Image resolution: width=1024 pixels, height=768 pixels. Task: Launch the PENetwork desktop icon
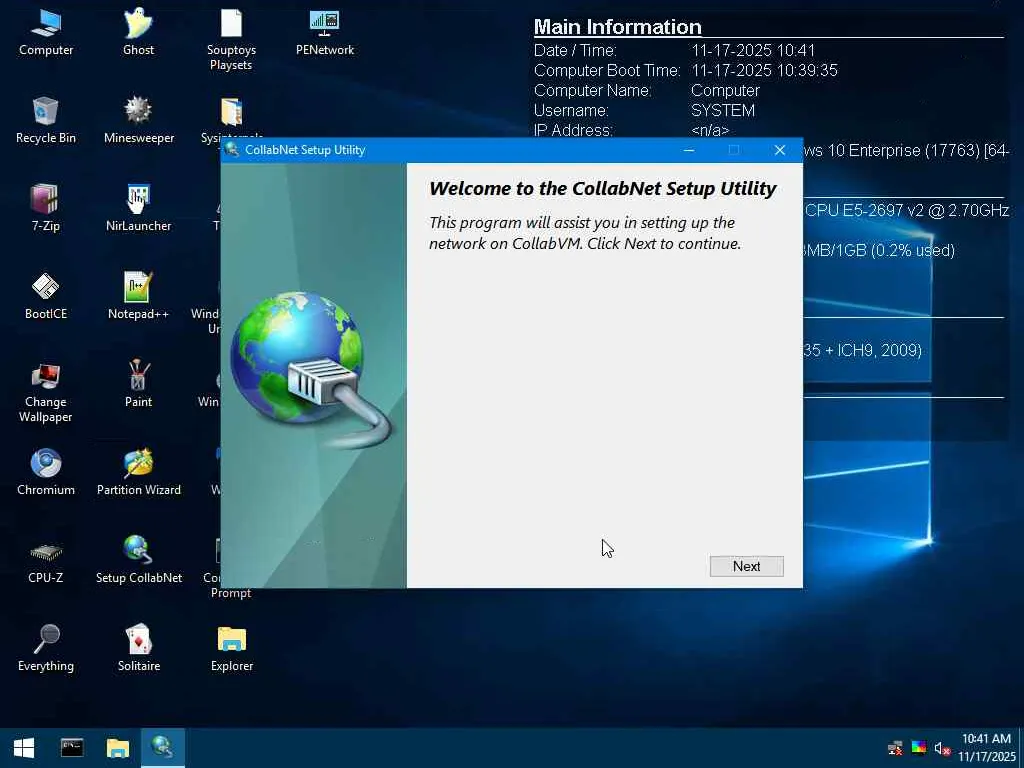(325, 33)
